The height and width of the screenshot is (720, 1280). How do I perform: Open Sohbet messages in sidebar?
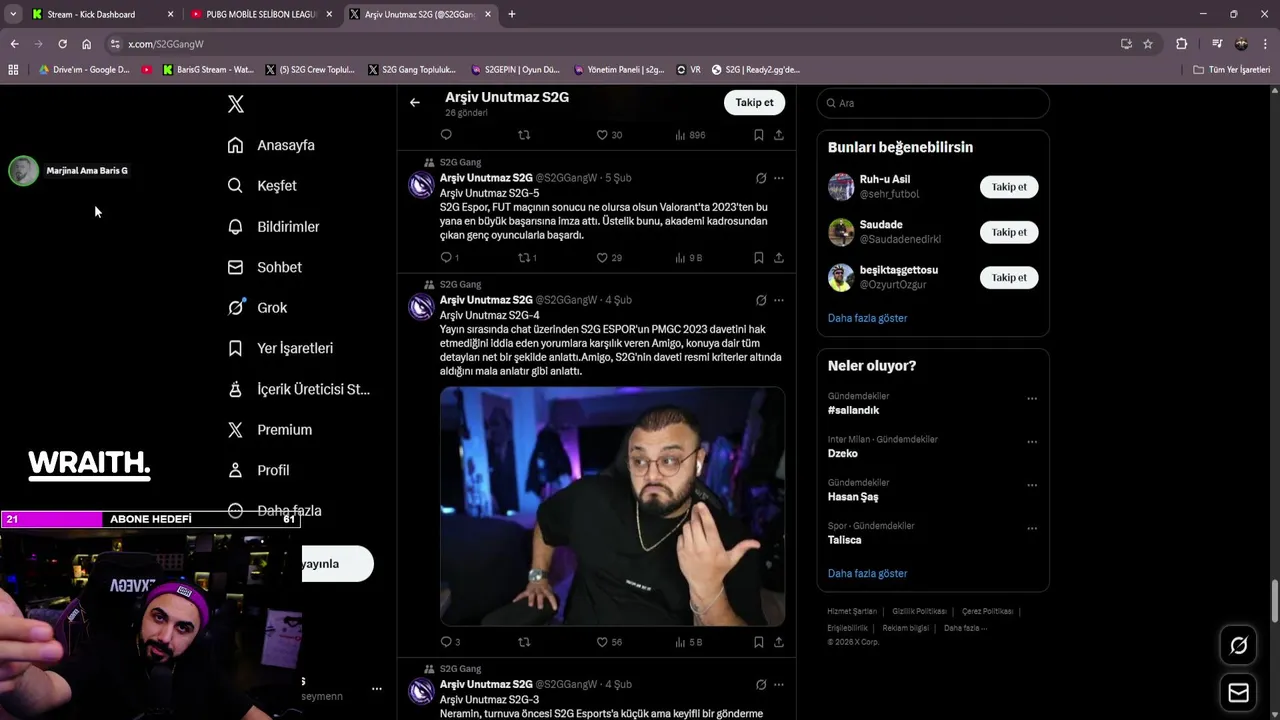tap(264, 267)
